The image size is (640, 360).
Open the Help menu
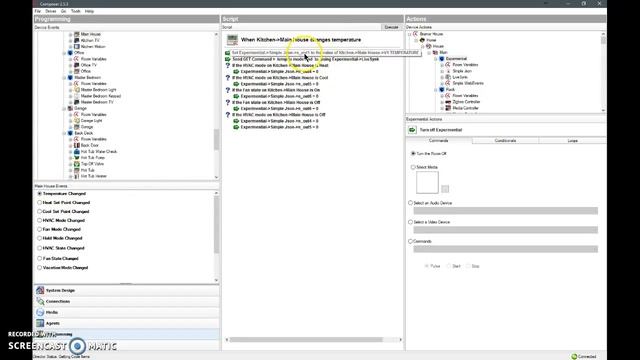tap(89, 11)
